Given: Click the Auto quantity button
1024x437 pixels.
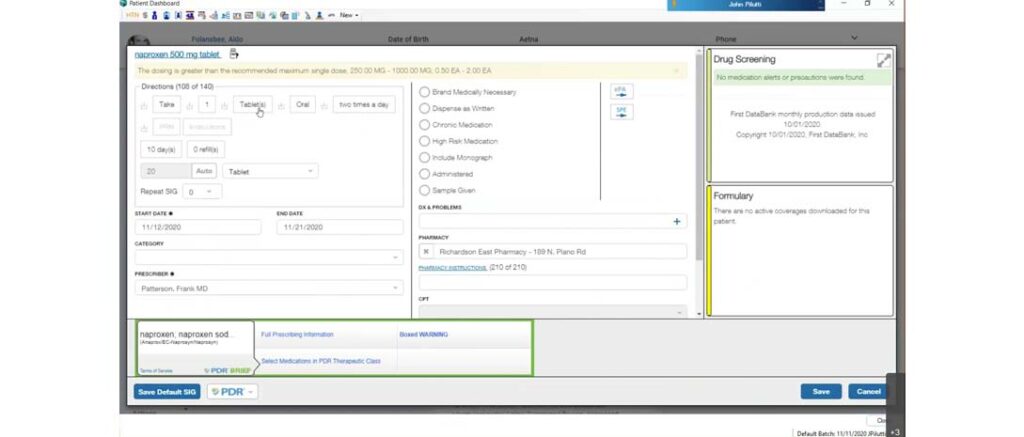Looking at the screenshot, I should [204, 171].
